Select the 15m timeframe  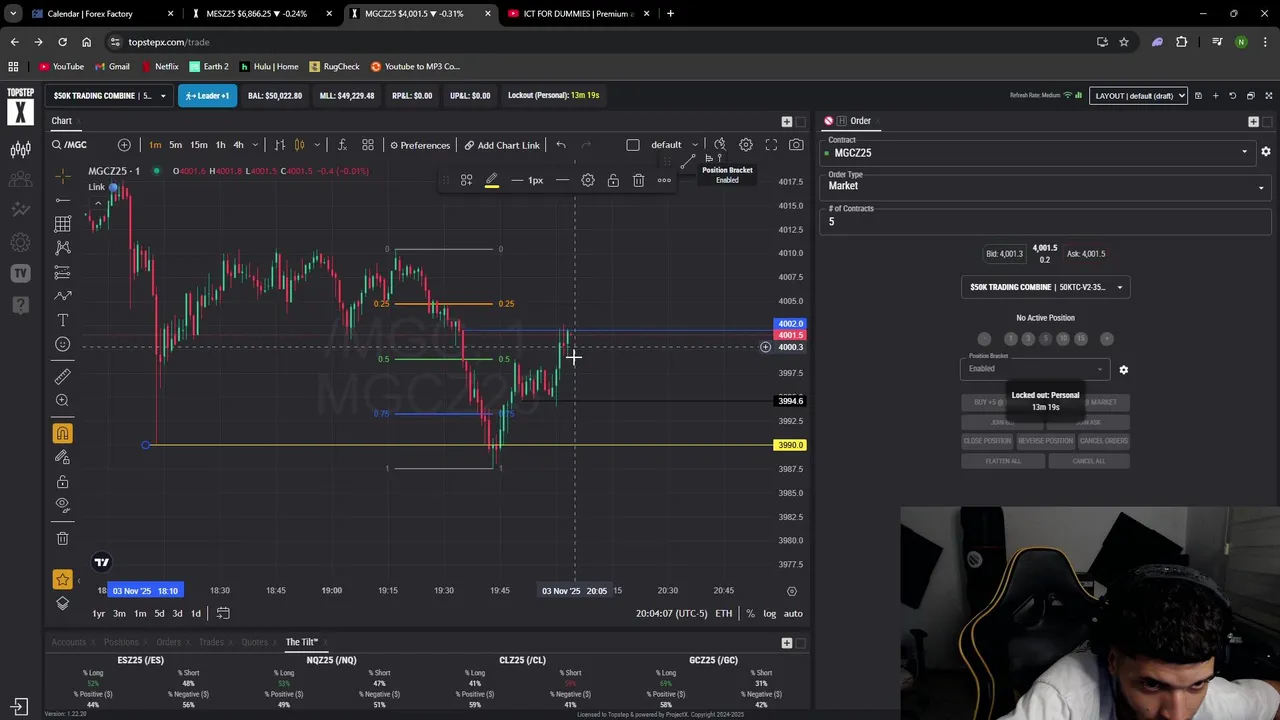pyautogui.click(x=199, y=145)
